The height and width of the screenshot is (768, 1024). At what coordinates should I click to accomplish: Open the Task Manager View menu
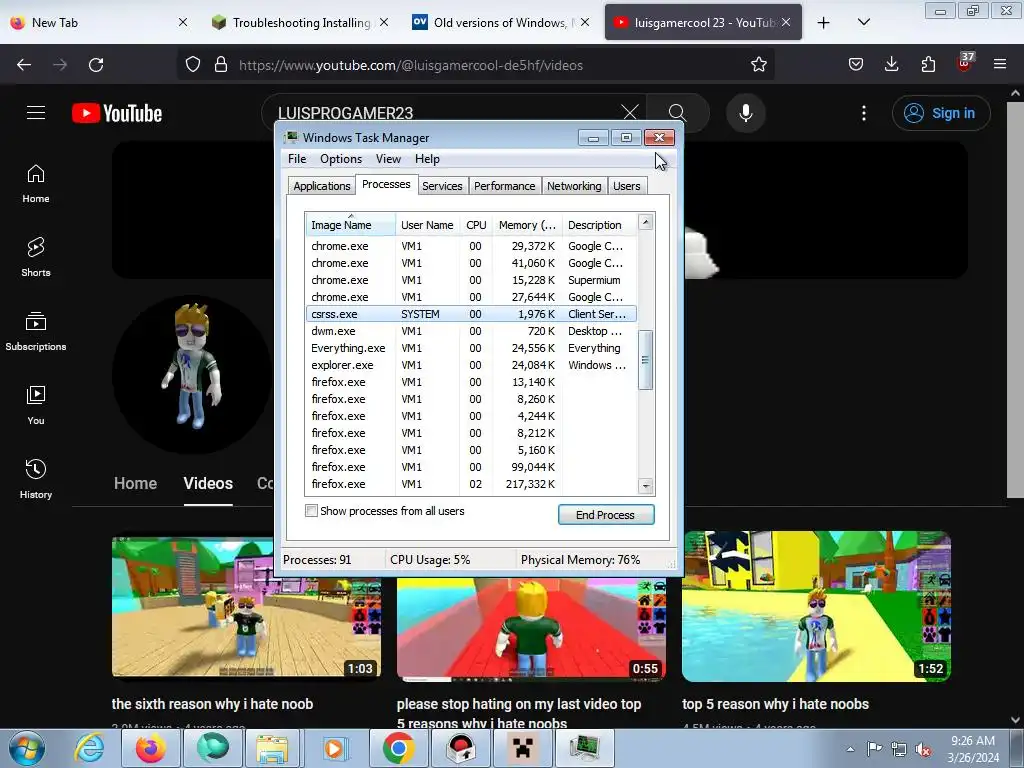tap(388, 159)
